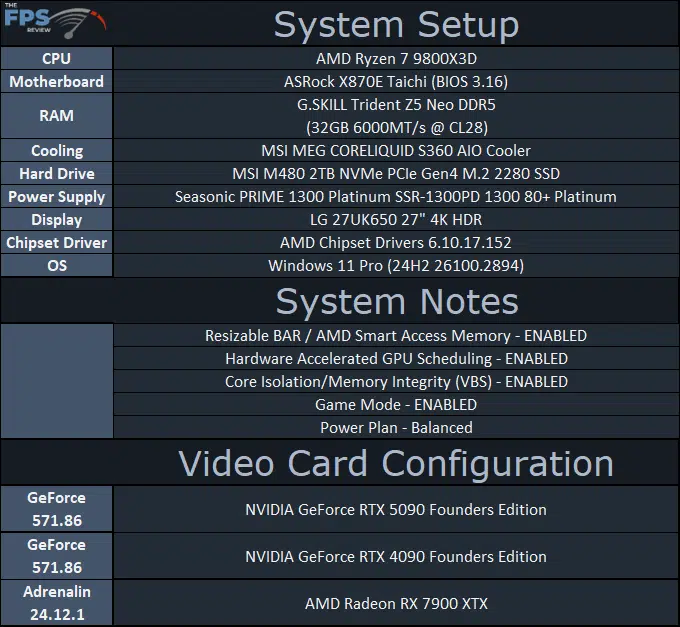Select MSI MEG CORELIQUID S360 AIO Cooler

click(396, 150)
